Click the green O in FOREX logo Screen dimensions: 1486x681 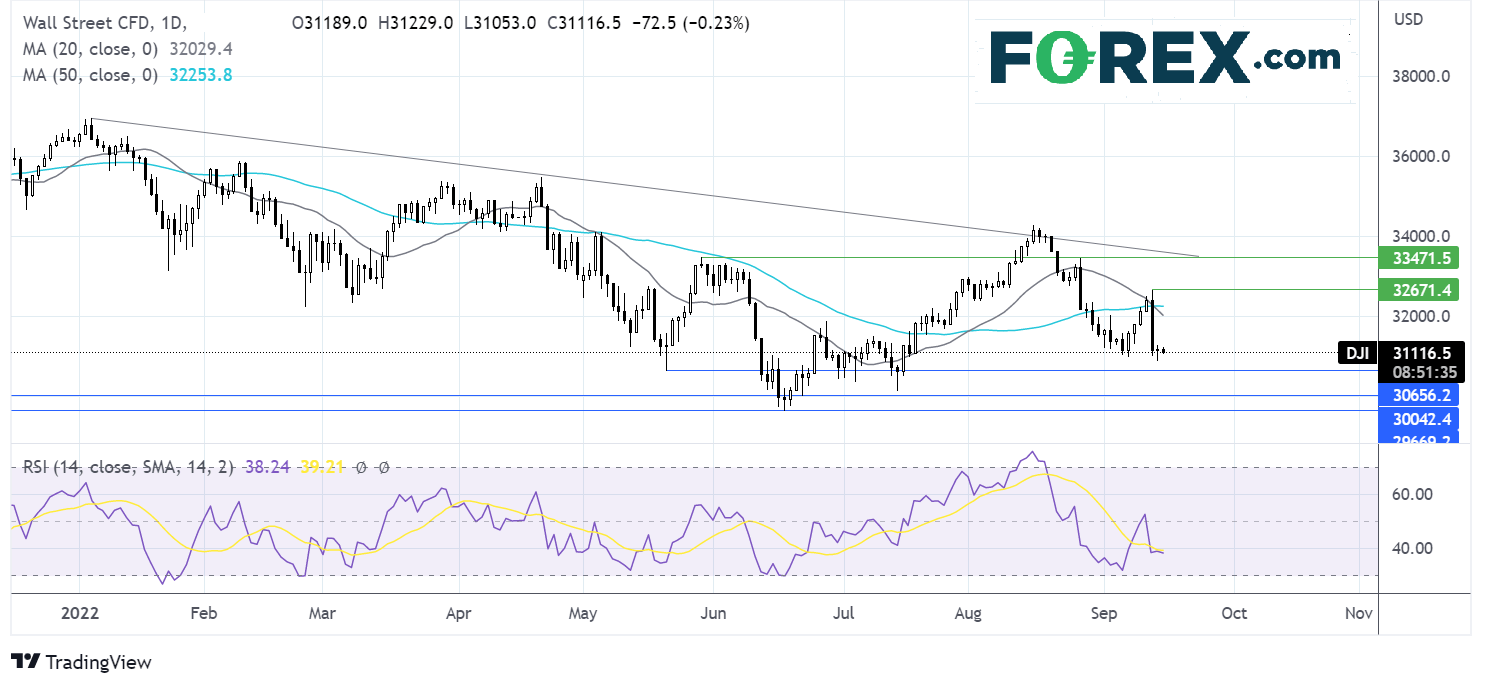pos(1066,57)
